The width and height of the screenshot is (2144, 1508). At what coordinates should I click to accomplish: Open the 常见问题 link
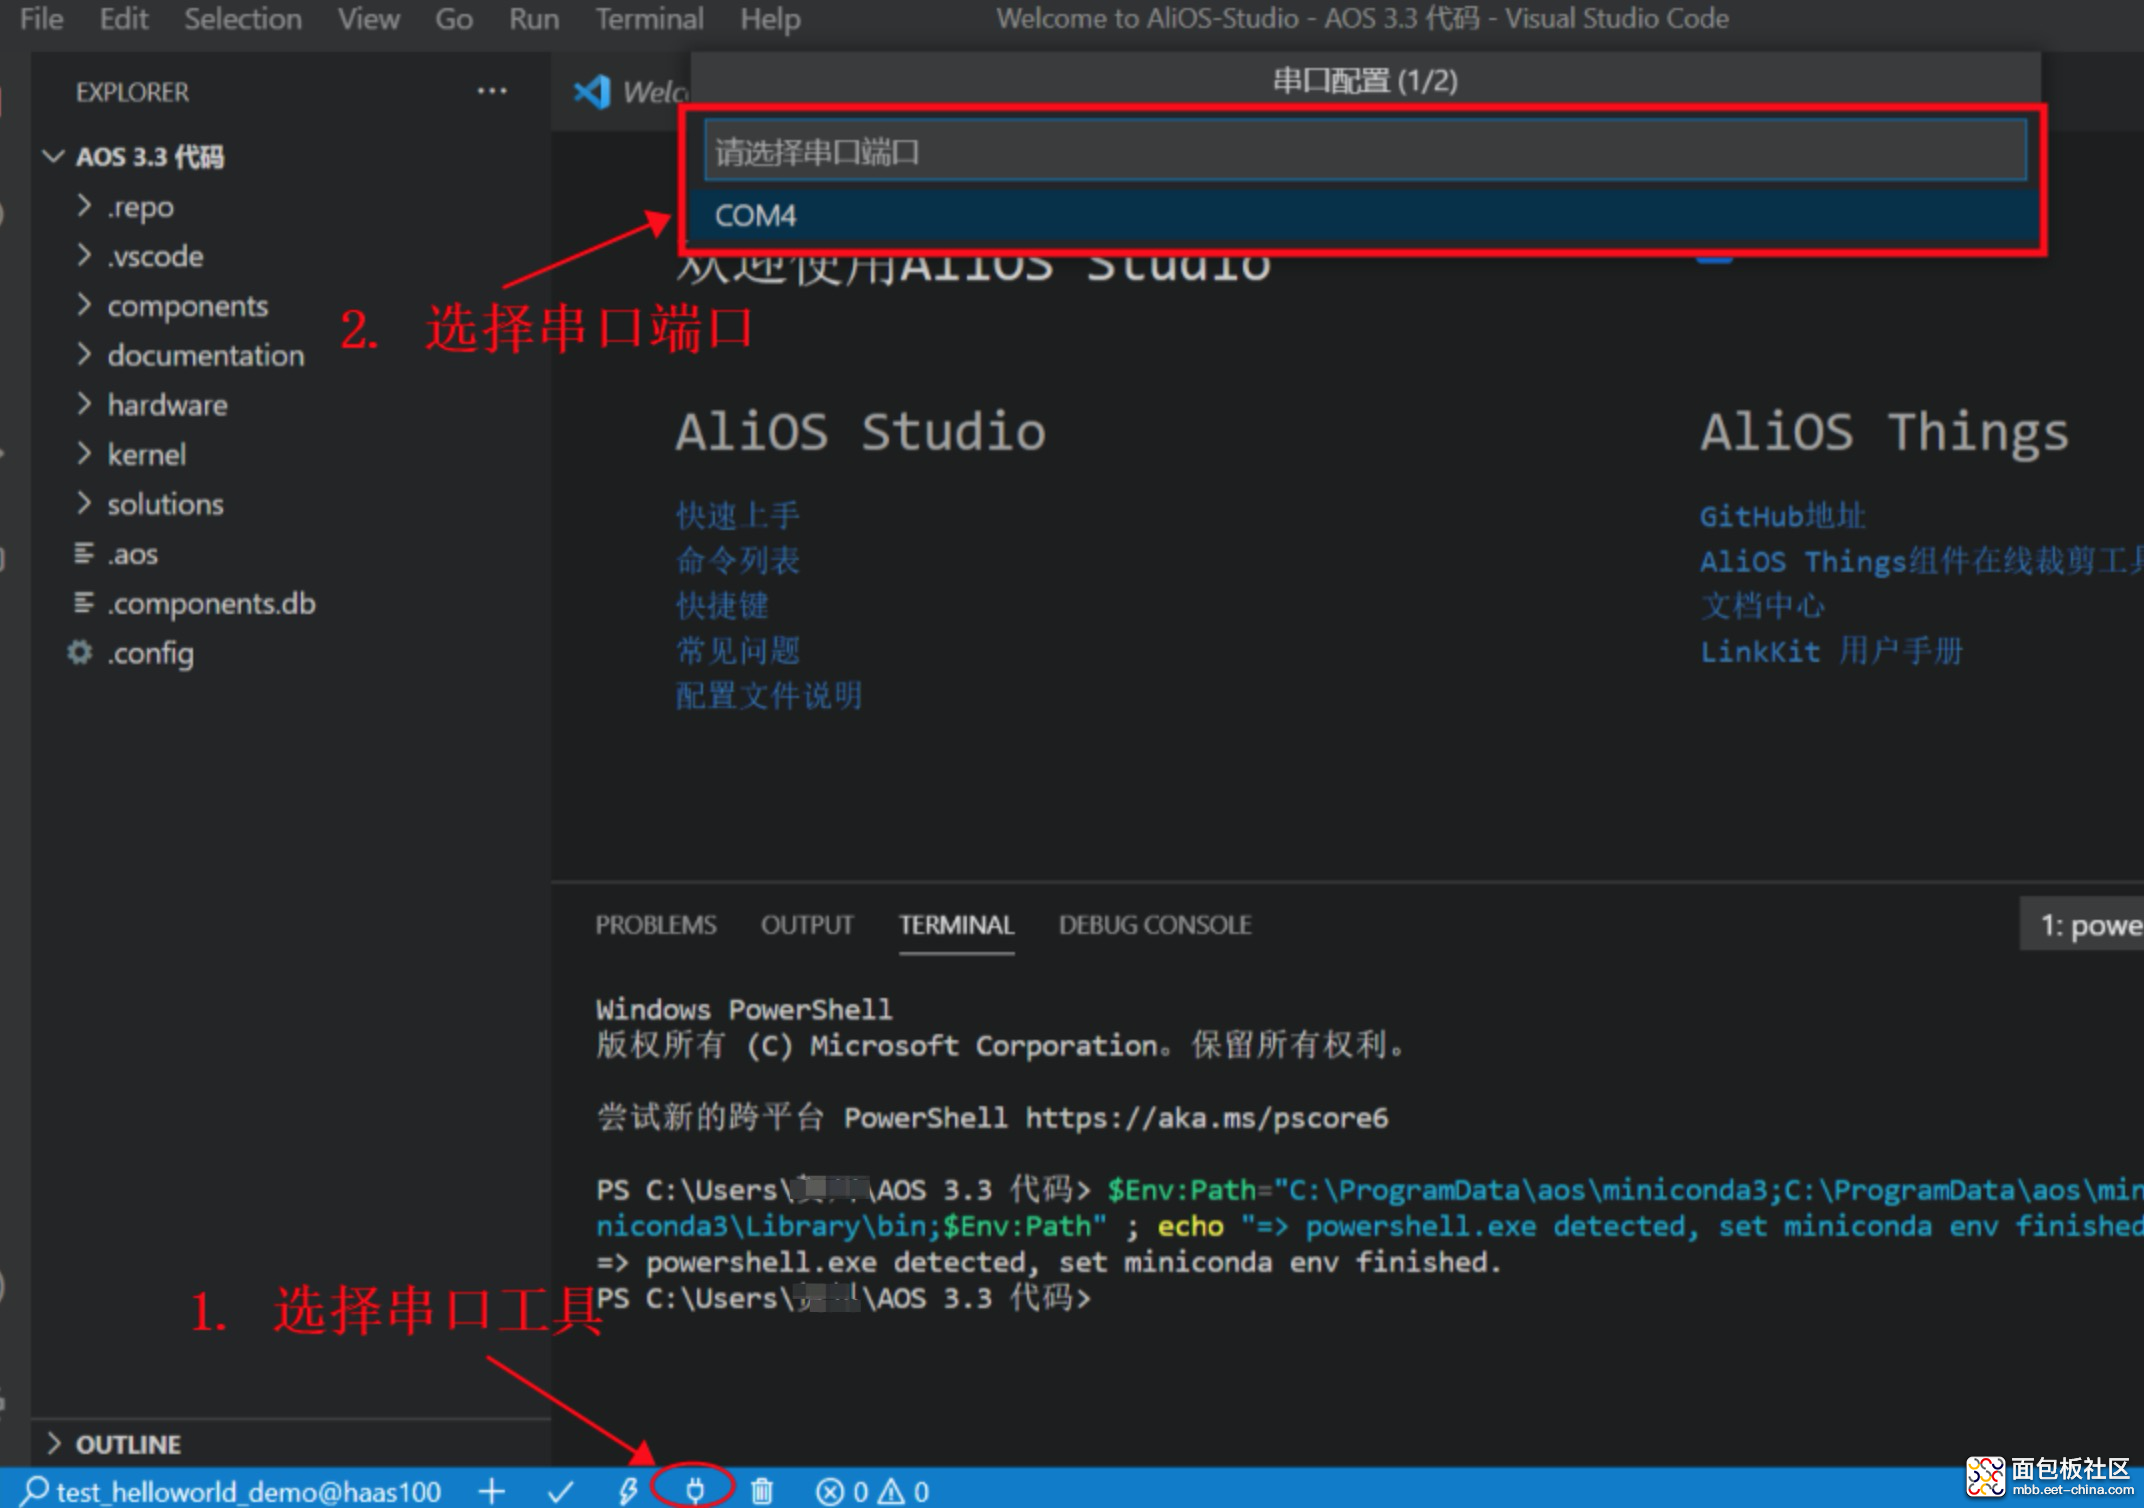(738, 651)
